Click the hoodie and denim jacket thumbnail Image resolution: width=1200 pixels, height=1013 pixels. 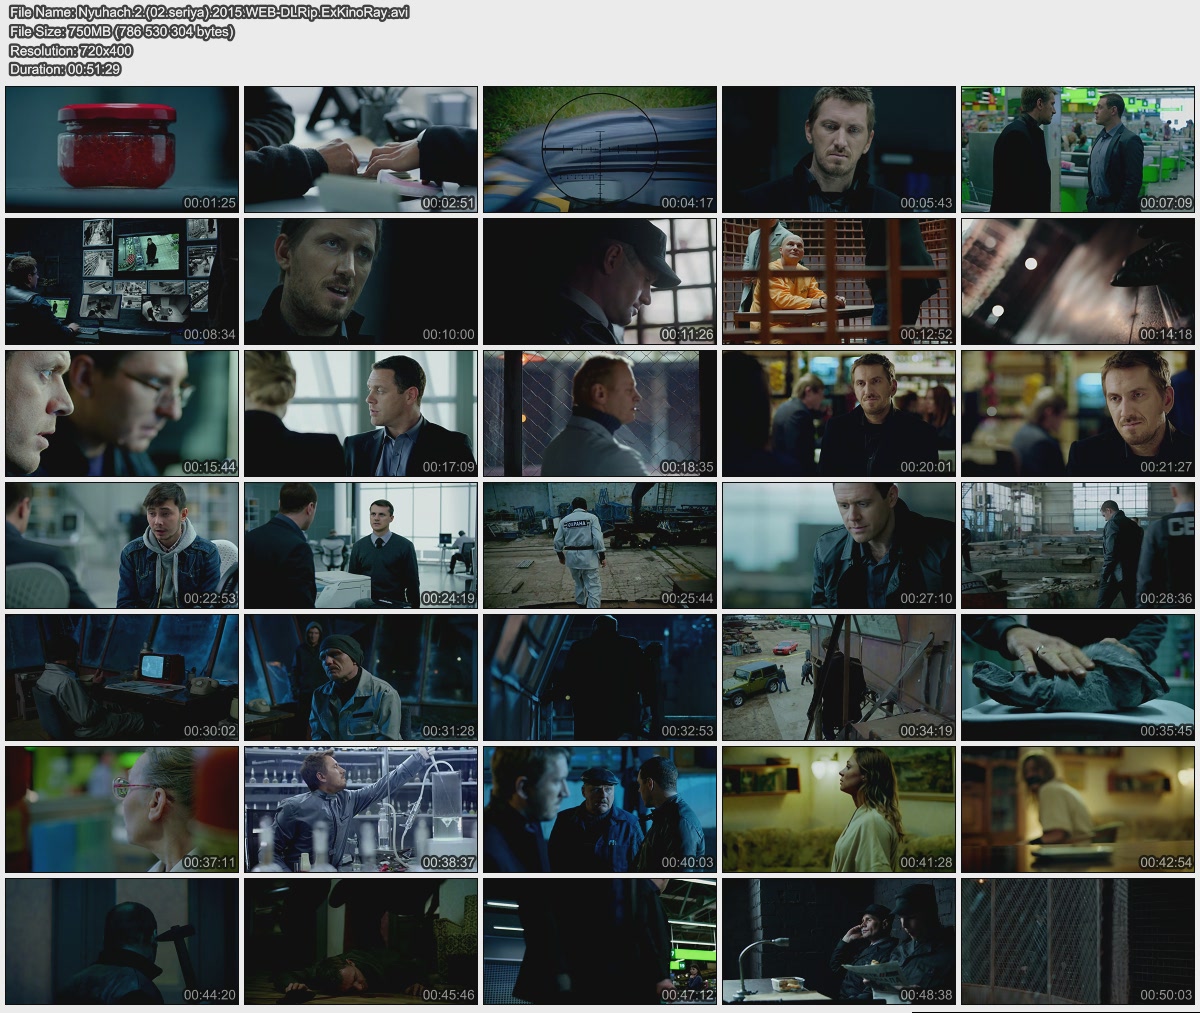(122, 545)
